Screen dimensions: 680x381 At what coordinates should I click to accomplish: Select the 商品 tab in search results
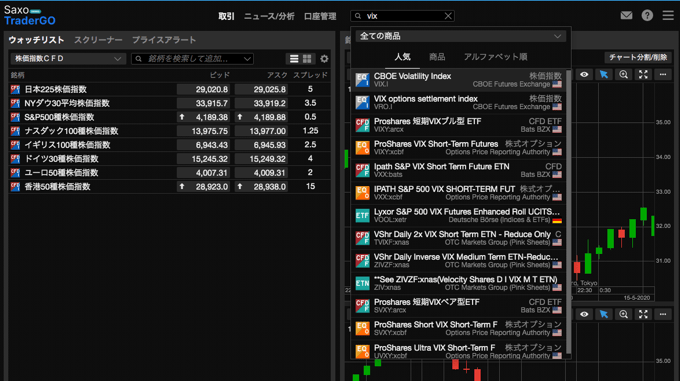pos(437,57)
